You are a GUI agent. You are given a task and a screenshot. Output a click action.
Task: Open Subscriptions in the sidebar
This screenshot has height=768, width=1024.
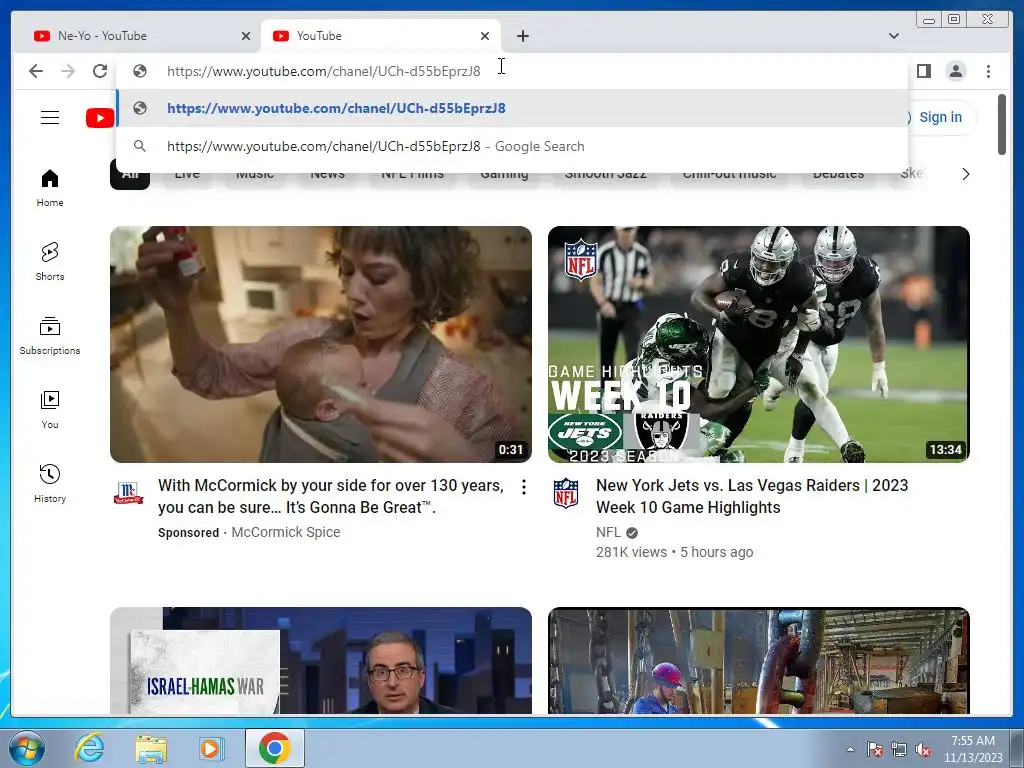50,336
